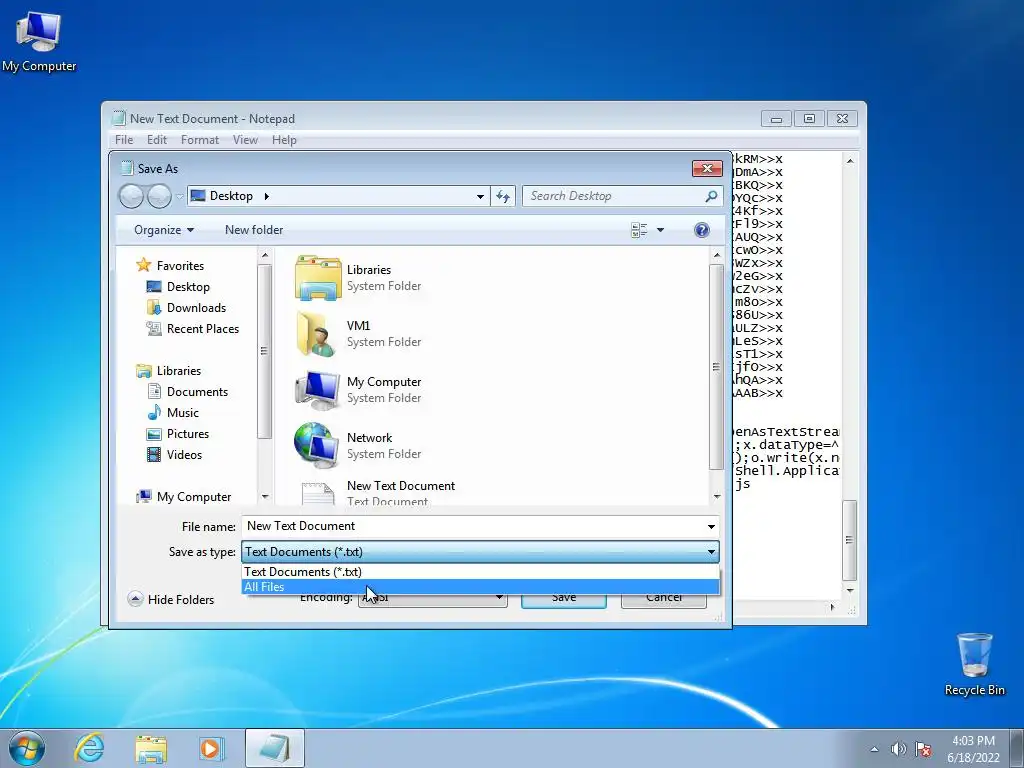Select Downloads under Favorites

[x=196, y=308]
